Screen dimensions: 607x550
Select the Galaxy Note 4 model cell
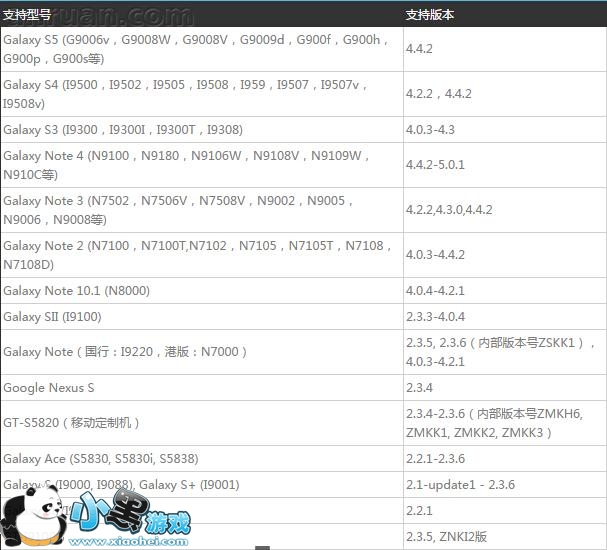(202, 165)
